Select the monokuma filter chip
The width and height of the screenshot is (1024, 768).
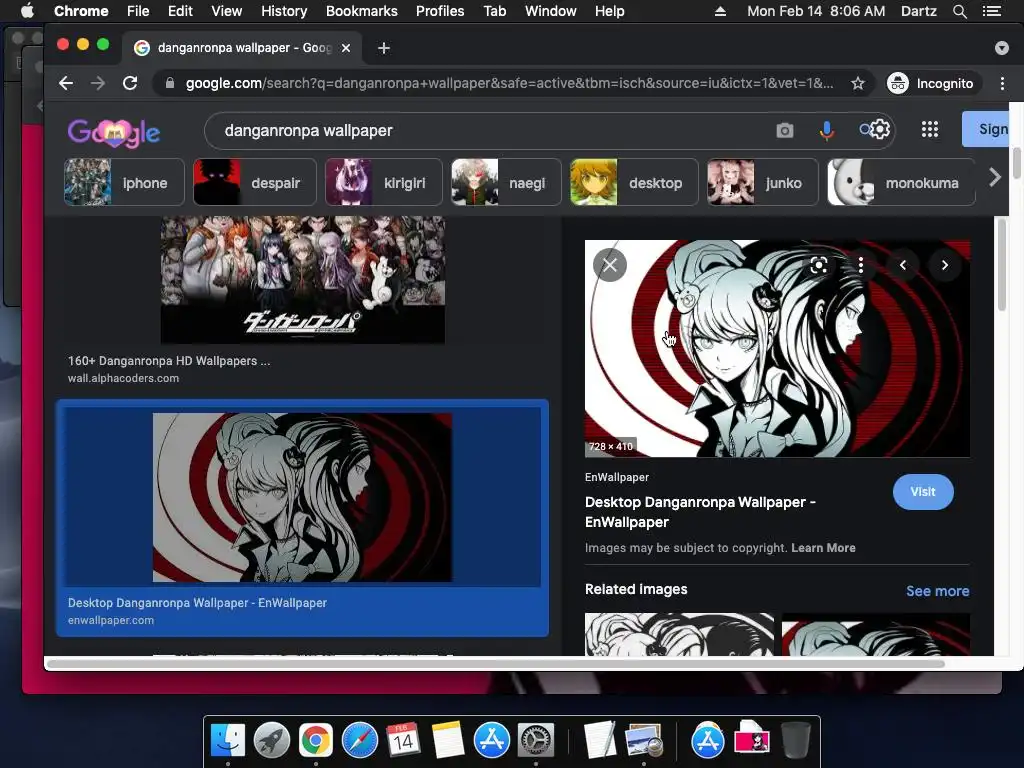pos(901,182)
